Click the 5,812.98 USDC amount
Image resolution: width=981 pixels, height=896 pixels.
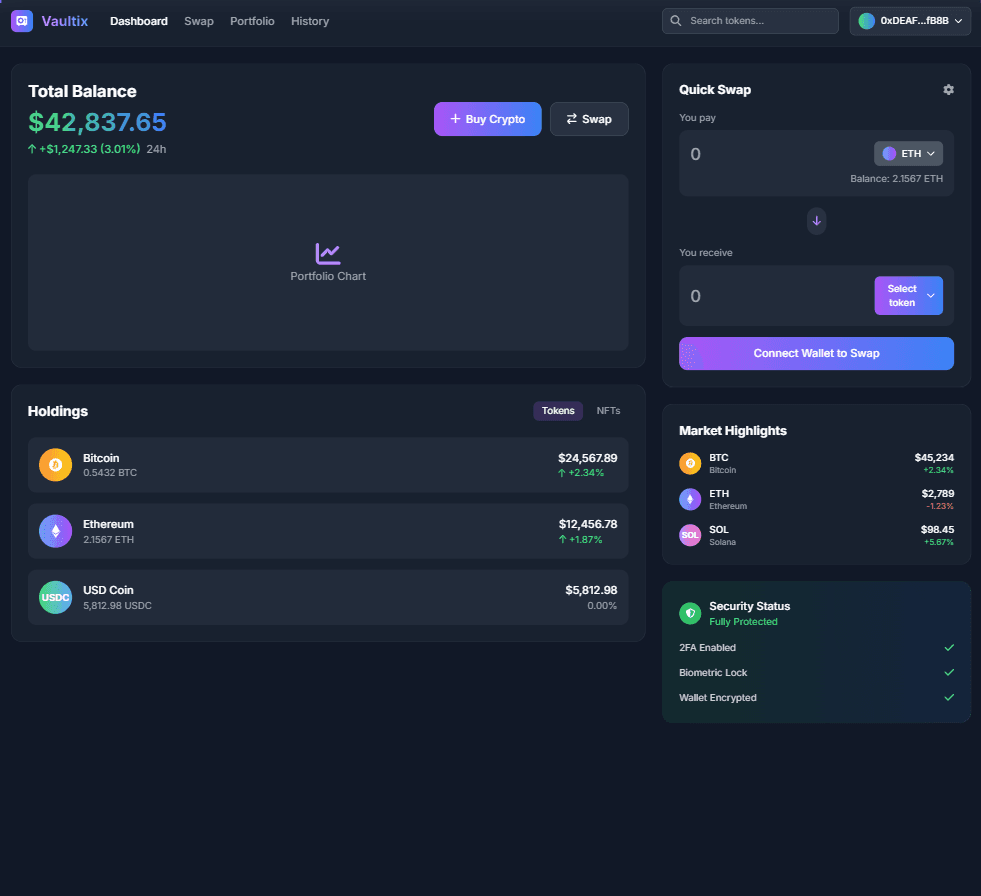click(118, 606)
